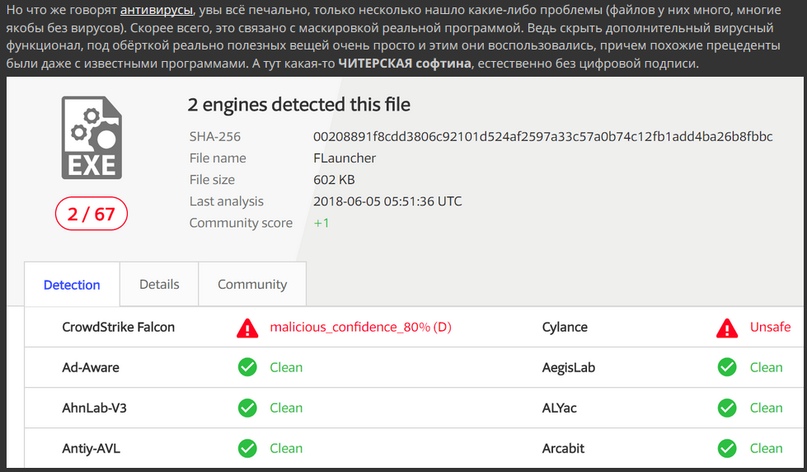The image size is (807, 472).
Task: Click the Community score label
Action: (241, 223)
